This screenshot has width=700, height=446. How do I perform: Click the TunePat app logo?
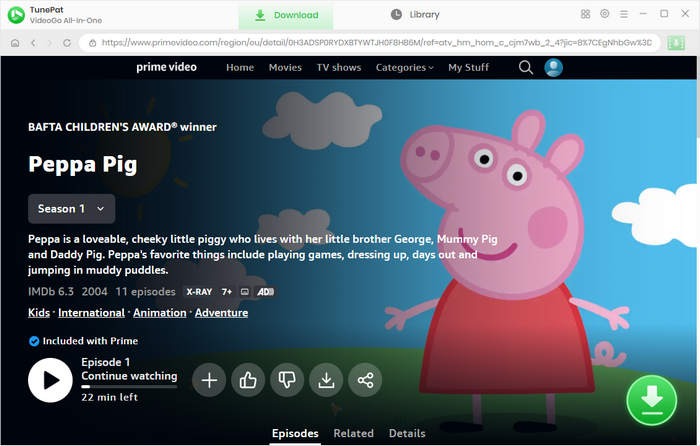[17, 15]
